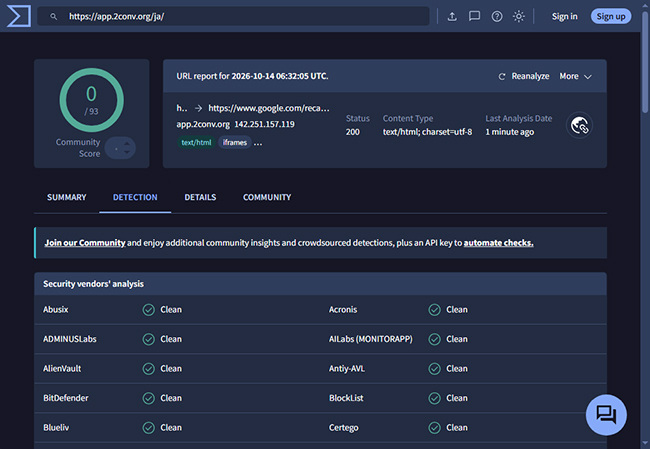Screen dimensions: 650x449
Task: Click the Reanalyze refresh icon
Action: pos(502,76)
